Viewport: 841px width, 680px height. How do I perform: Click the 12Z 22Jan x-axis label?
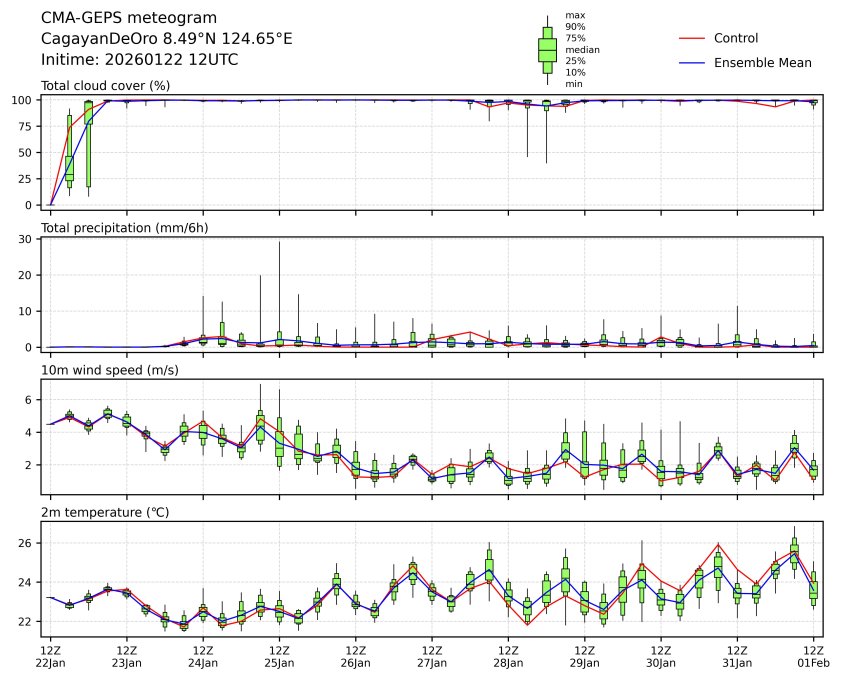point(50,655)
